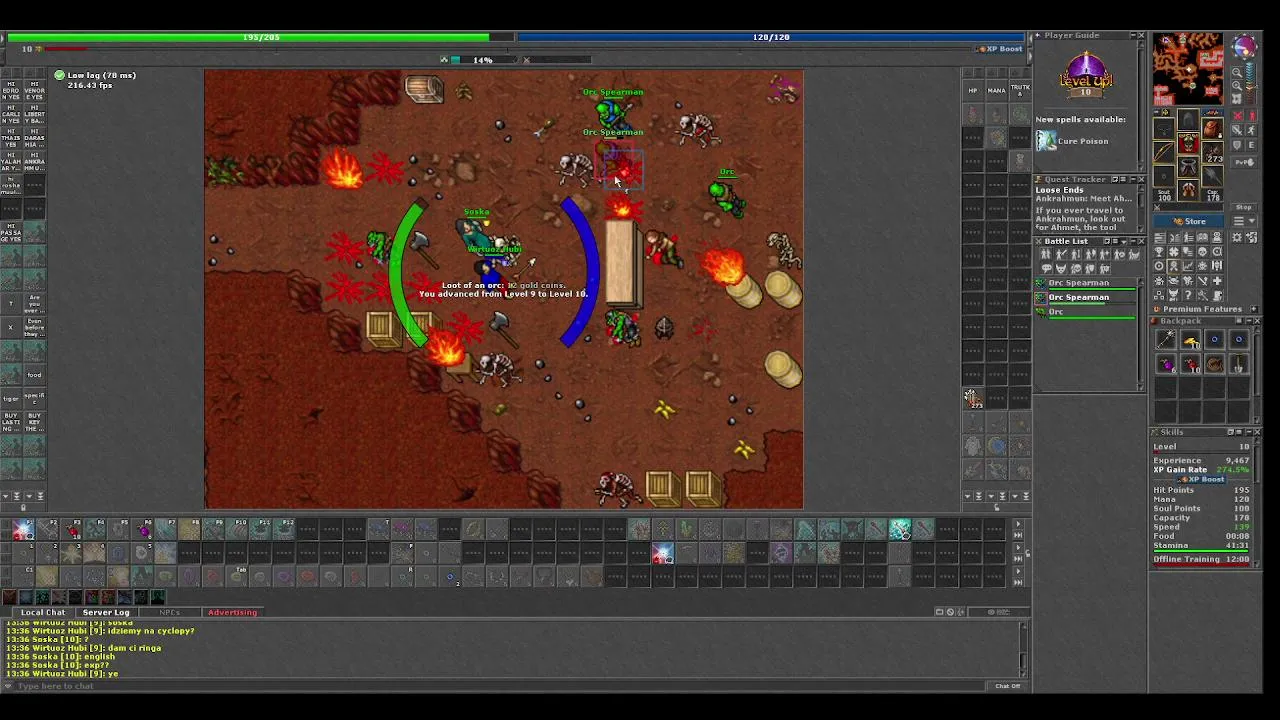
Task: Open the question mark help icon
Action: click(x=1188, y=295)
